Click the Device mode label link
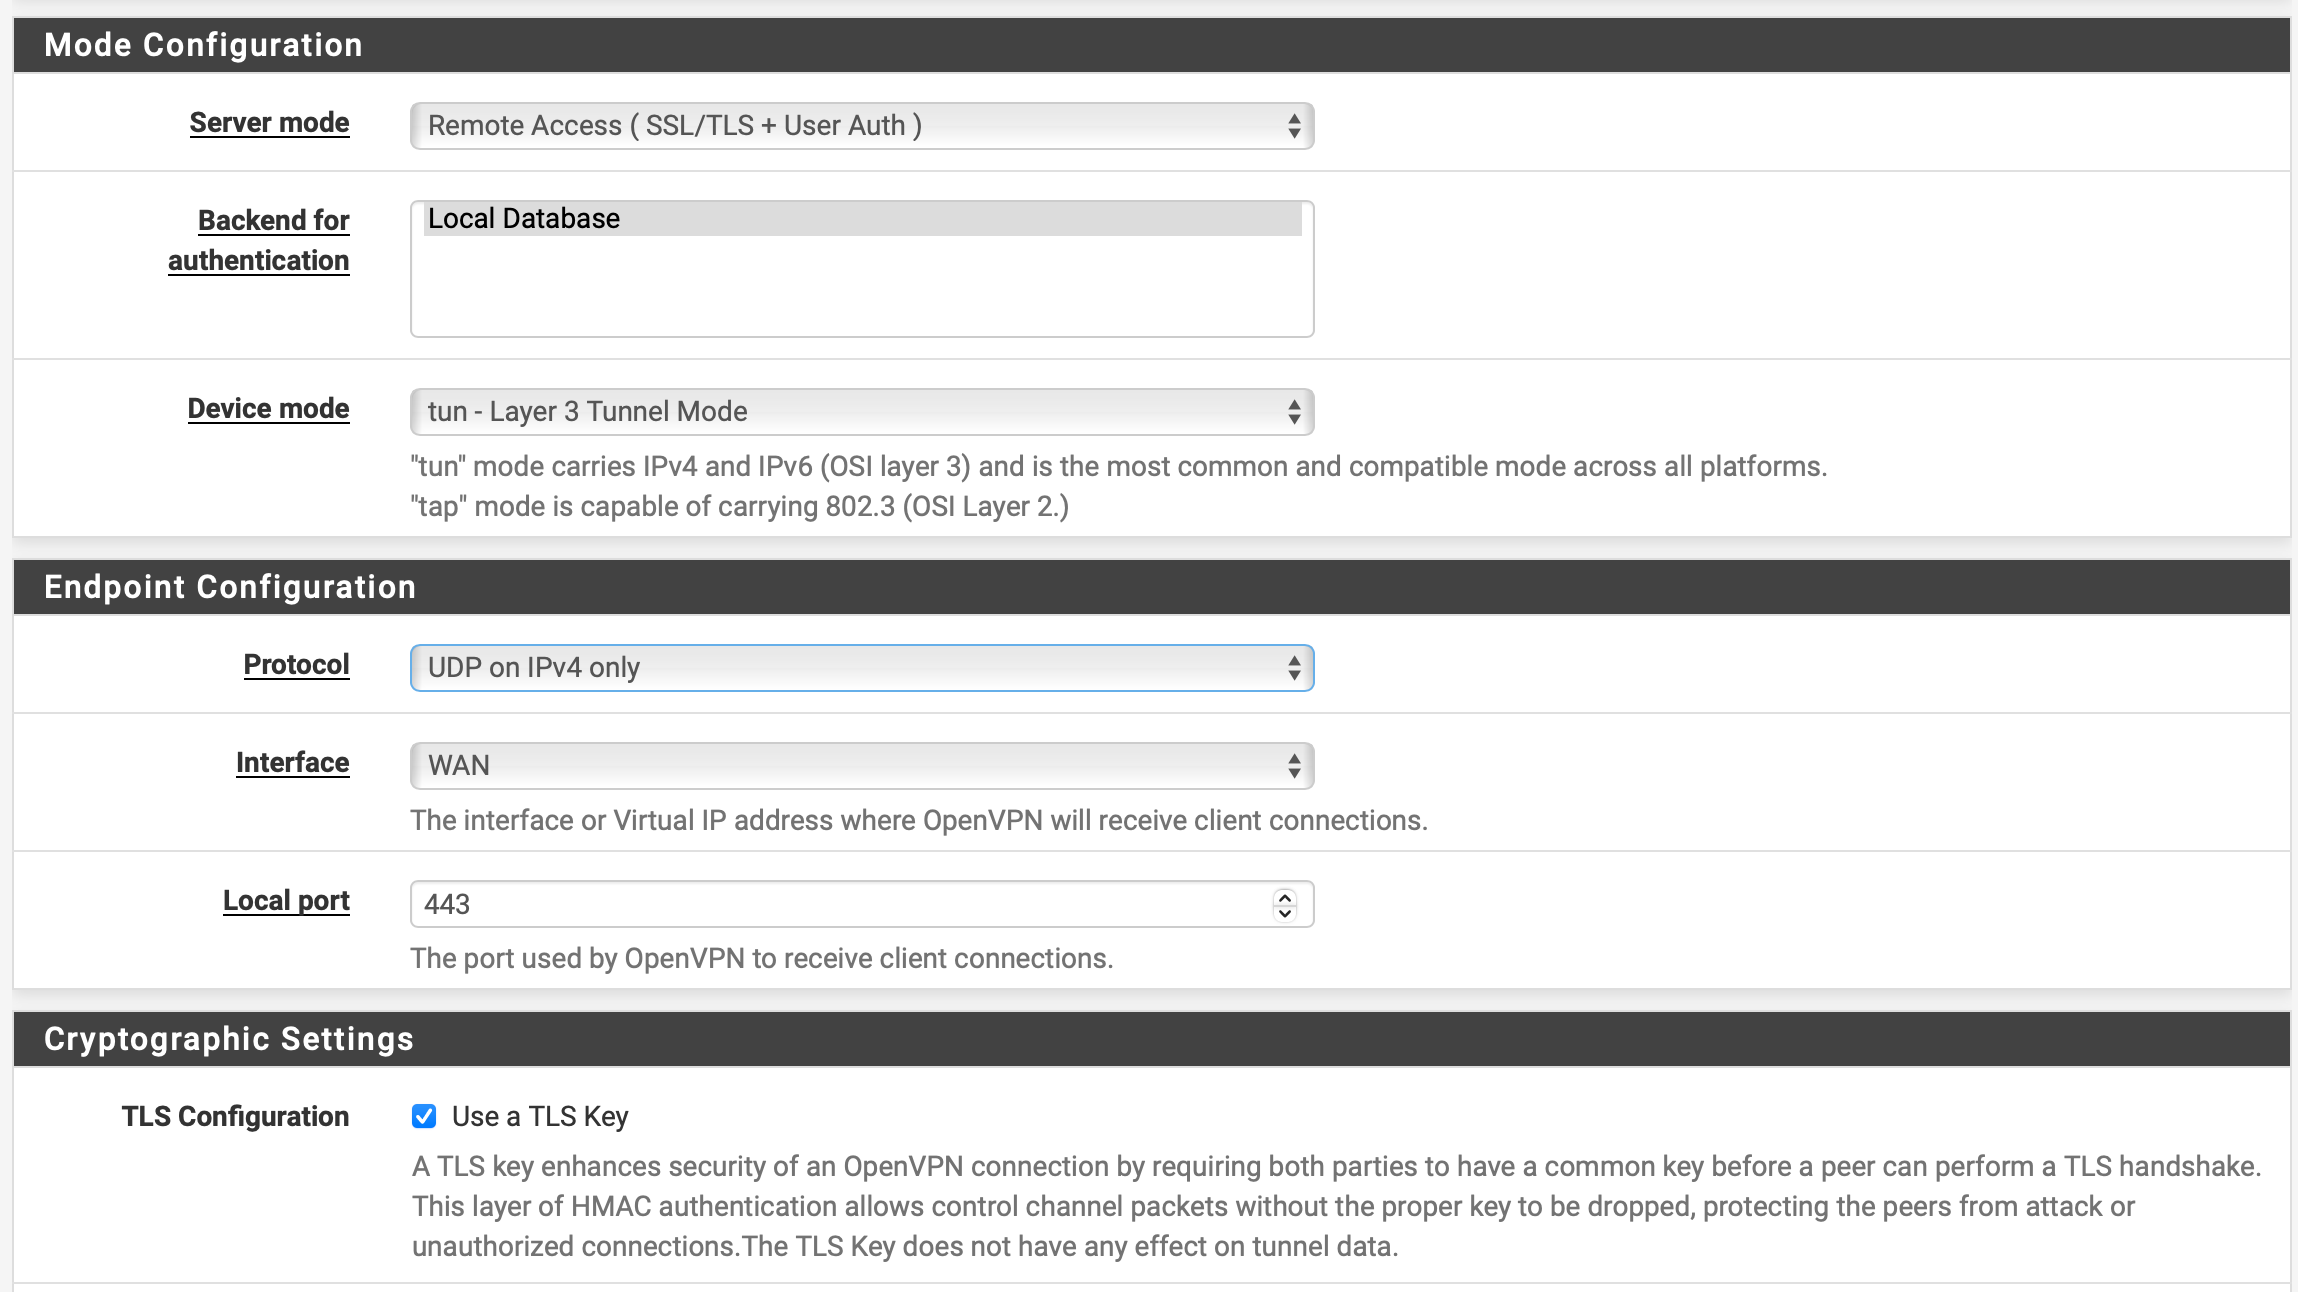The height and width of the screenshot is (1292, 2298). [268, 409]
